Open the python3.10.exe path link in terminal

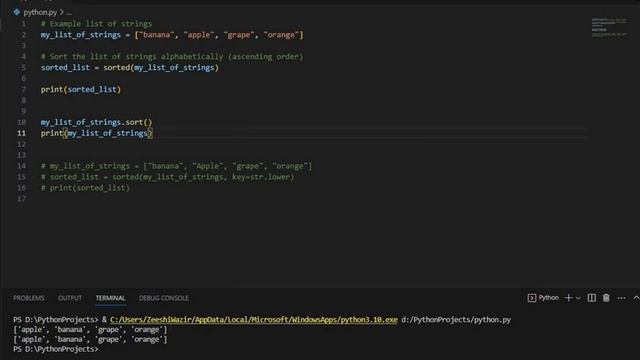pyautogui.click(x=253, y=320)
